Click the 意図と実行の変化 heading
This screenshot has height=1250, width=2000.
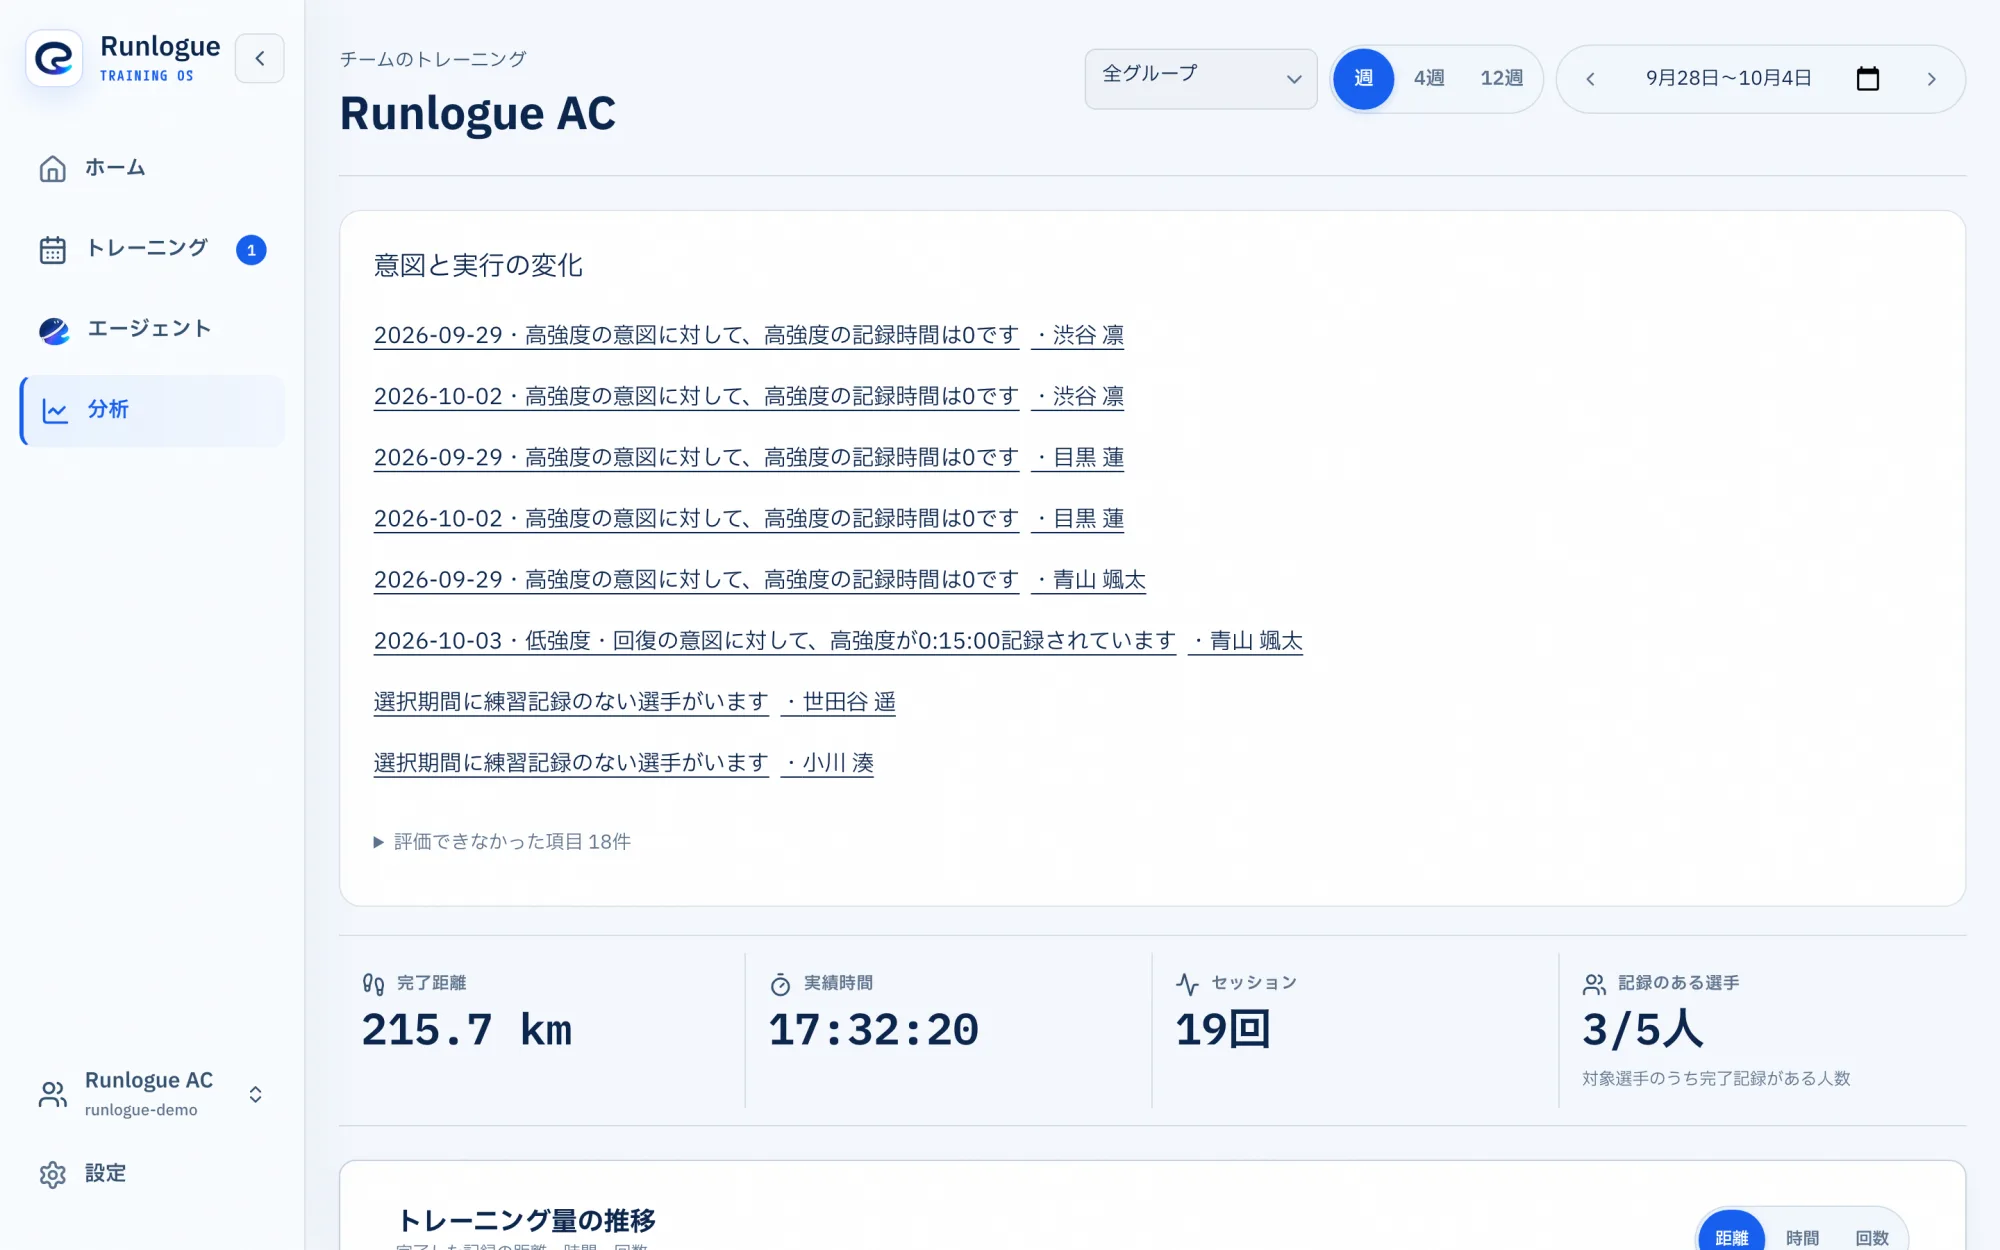click(x=478, y=265)
